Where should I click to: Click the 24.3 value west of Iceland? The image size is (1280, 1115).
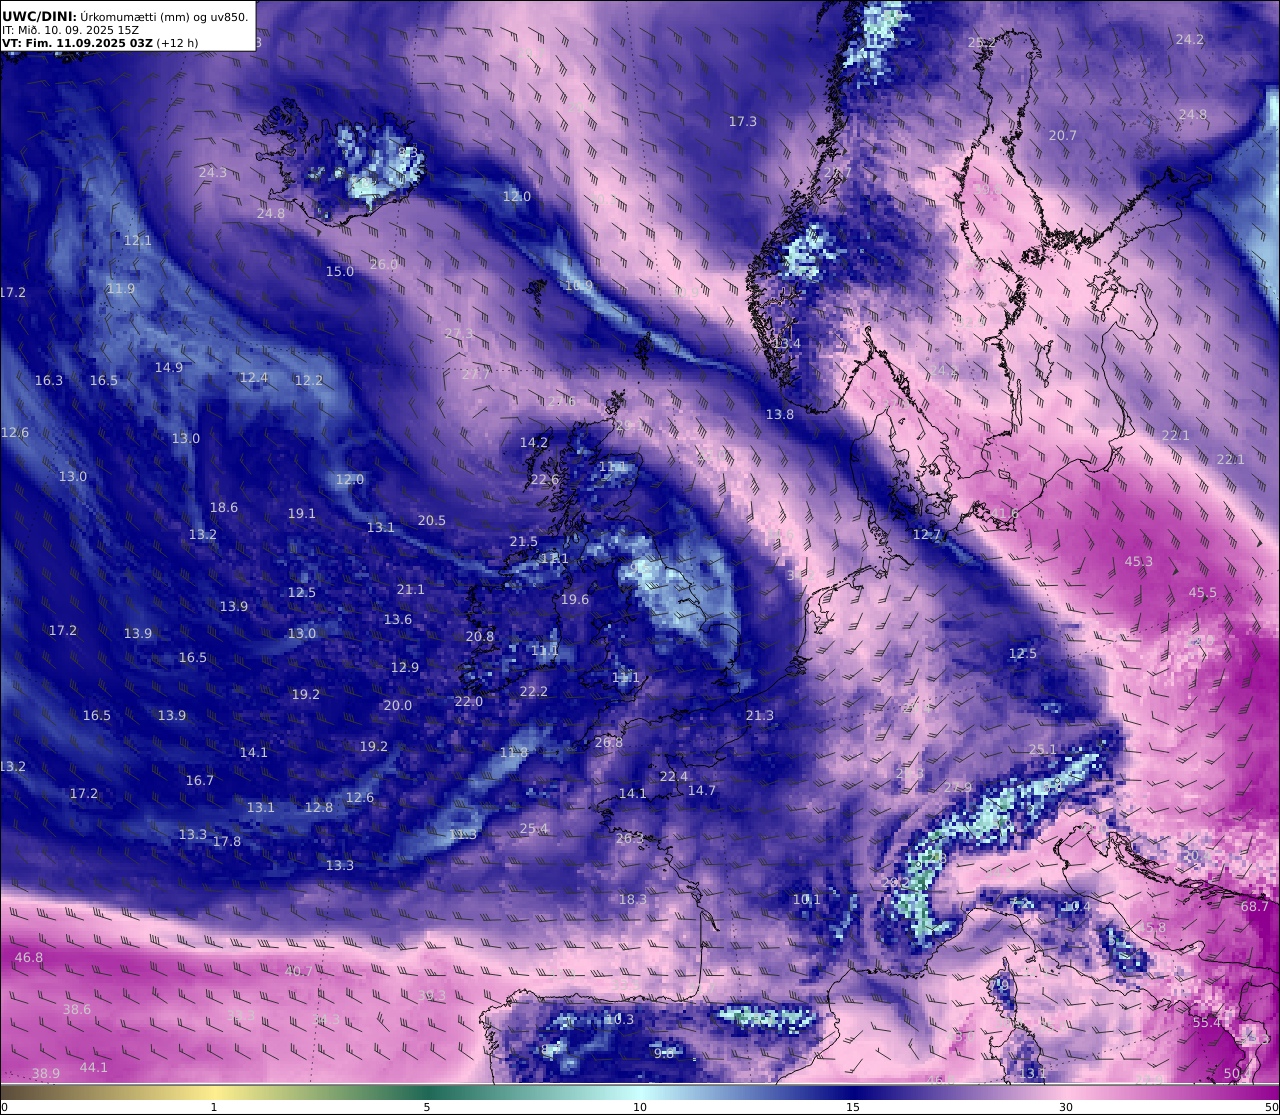(x=213, y=173)
